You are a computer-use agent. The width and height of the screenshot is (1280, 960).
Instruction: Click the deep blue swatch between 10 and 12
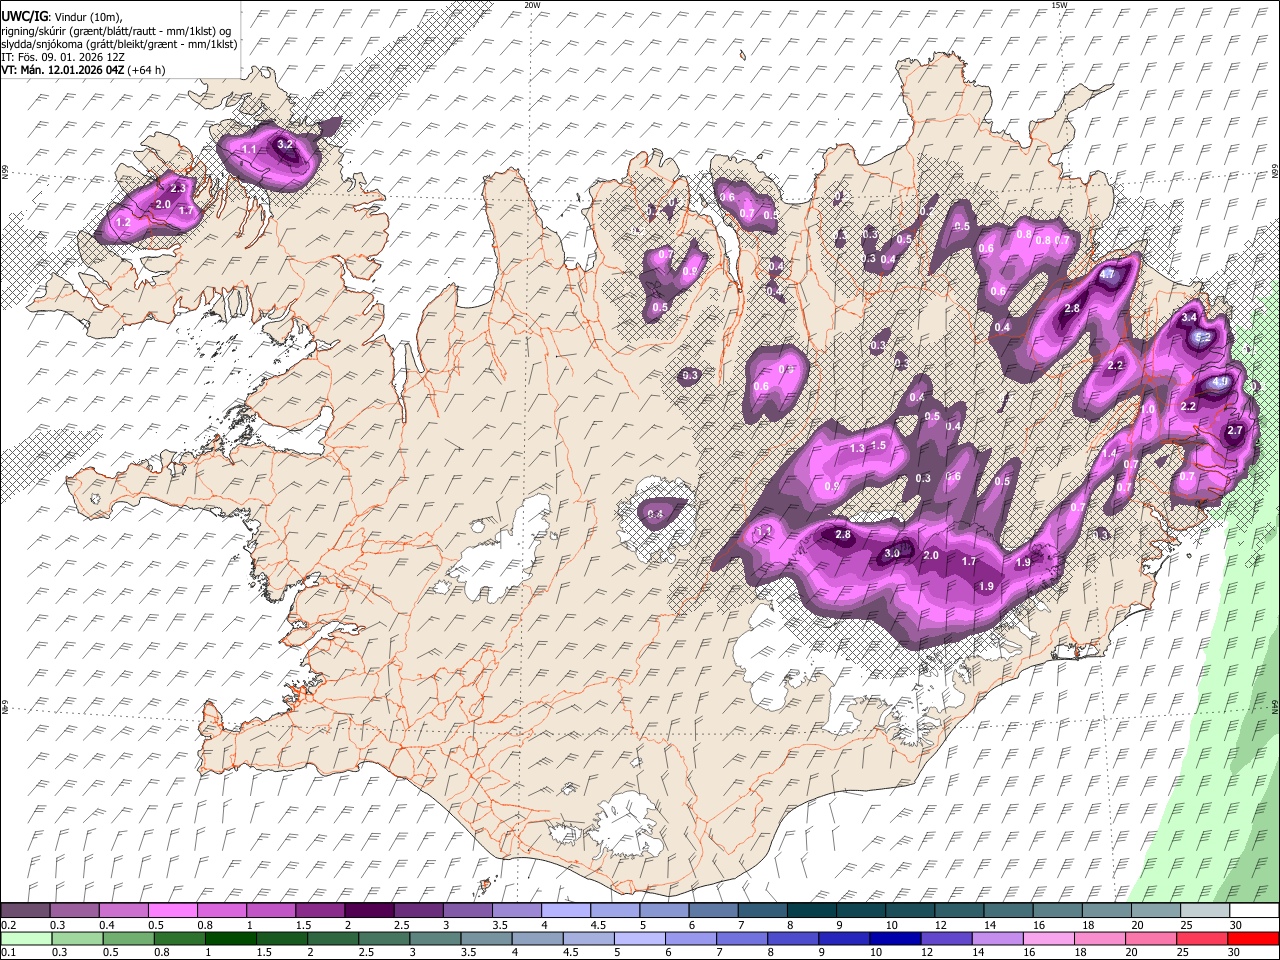[894, 938]
